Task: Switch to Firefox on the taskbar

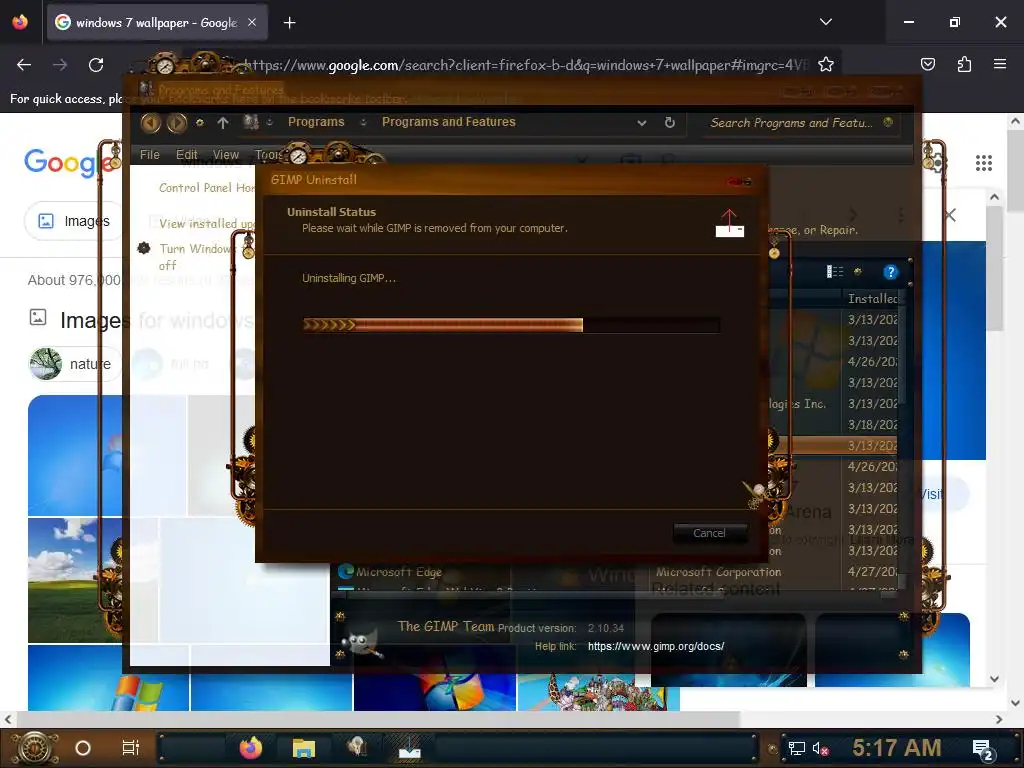Action: (250, 748)
